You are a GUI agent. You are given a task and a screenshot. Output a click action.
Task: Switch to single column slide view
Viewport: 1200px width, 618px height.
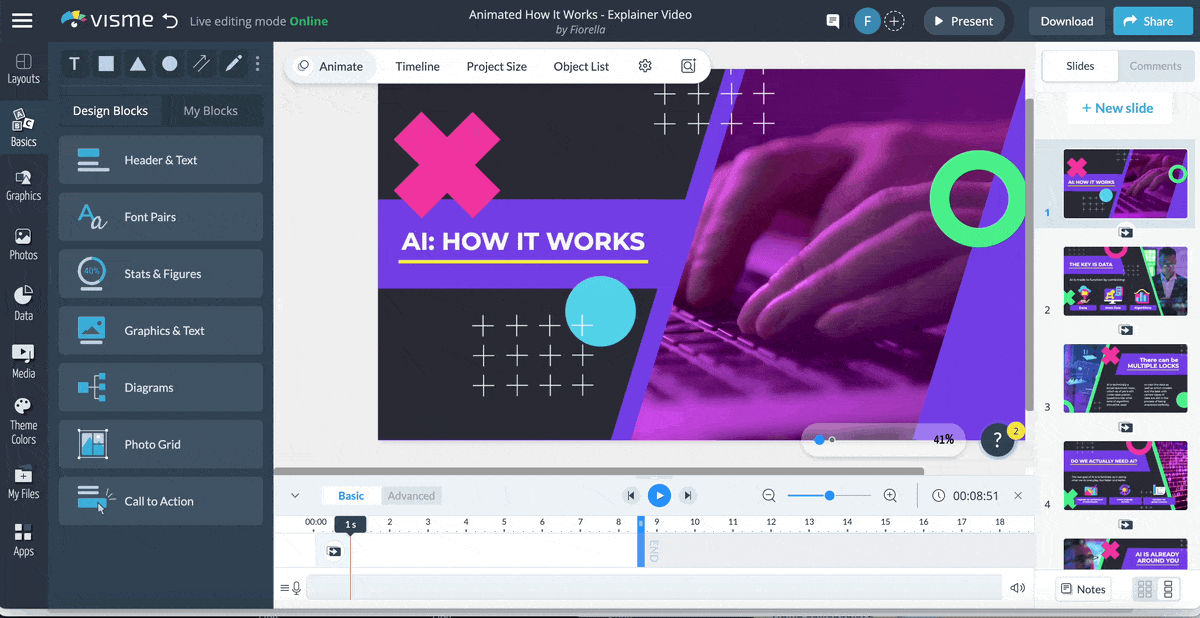[x=1168, y=589]
